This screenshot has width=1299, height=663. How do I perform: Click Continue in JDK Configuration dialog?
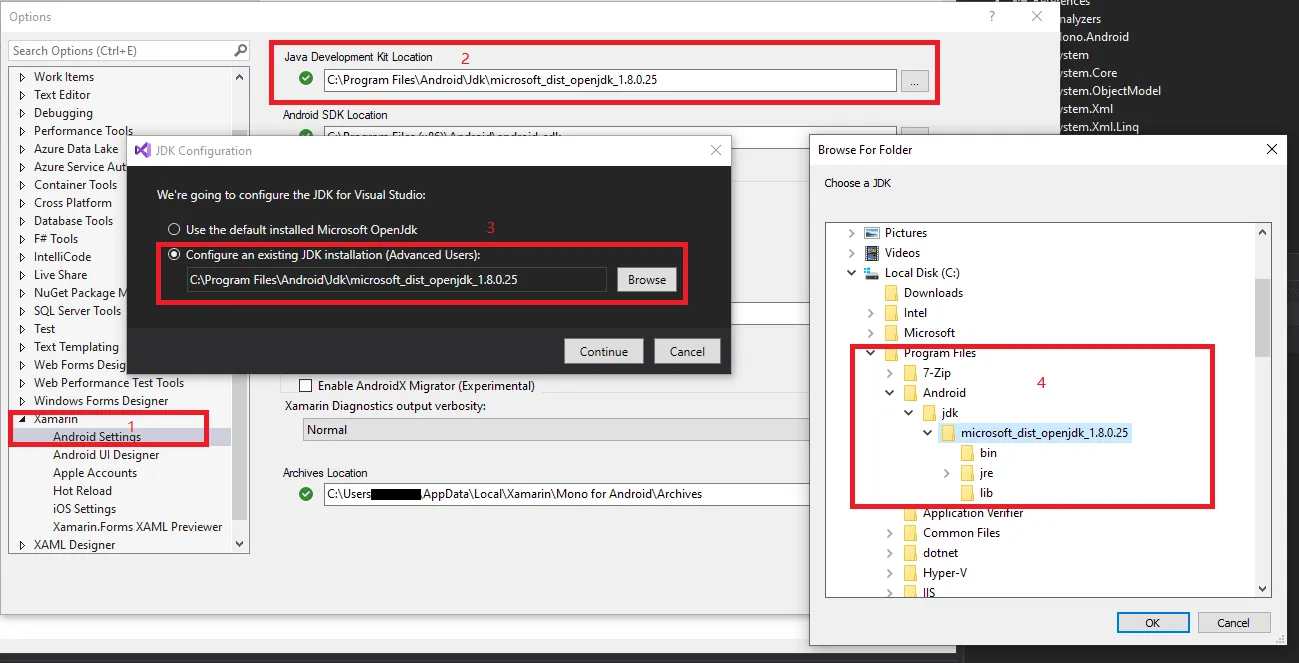(604, 351)
